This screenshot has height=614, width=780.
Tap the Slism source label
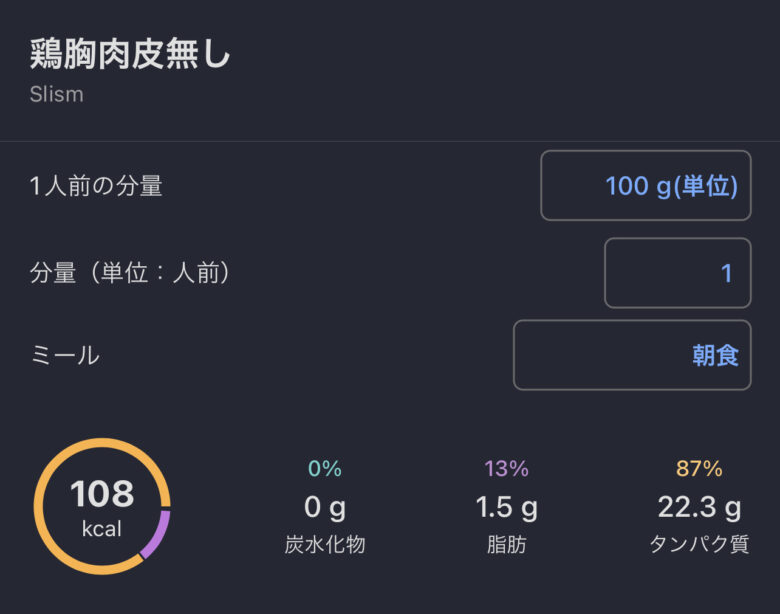pos(56,94)
